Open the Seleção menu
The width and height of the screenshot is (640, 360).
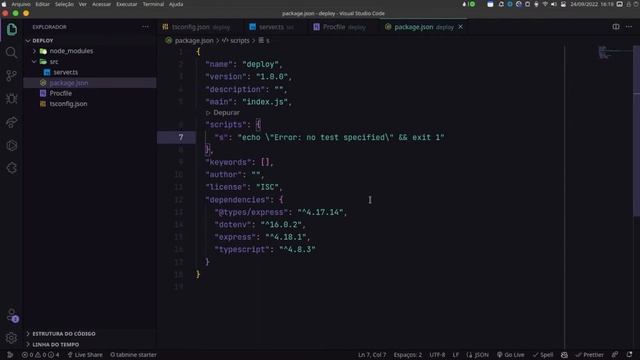click(x=64, y=4)
